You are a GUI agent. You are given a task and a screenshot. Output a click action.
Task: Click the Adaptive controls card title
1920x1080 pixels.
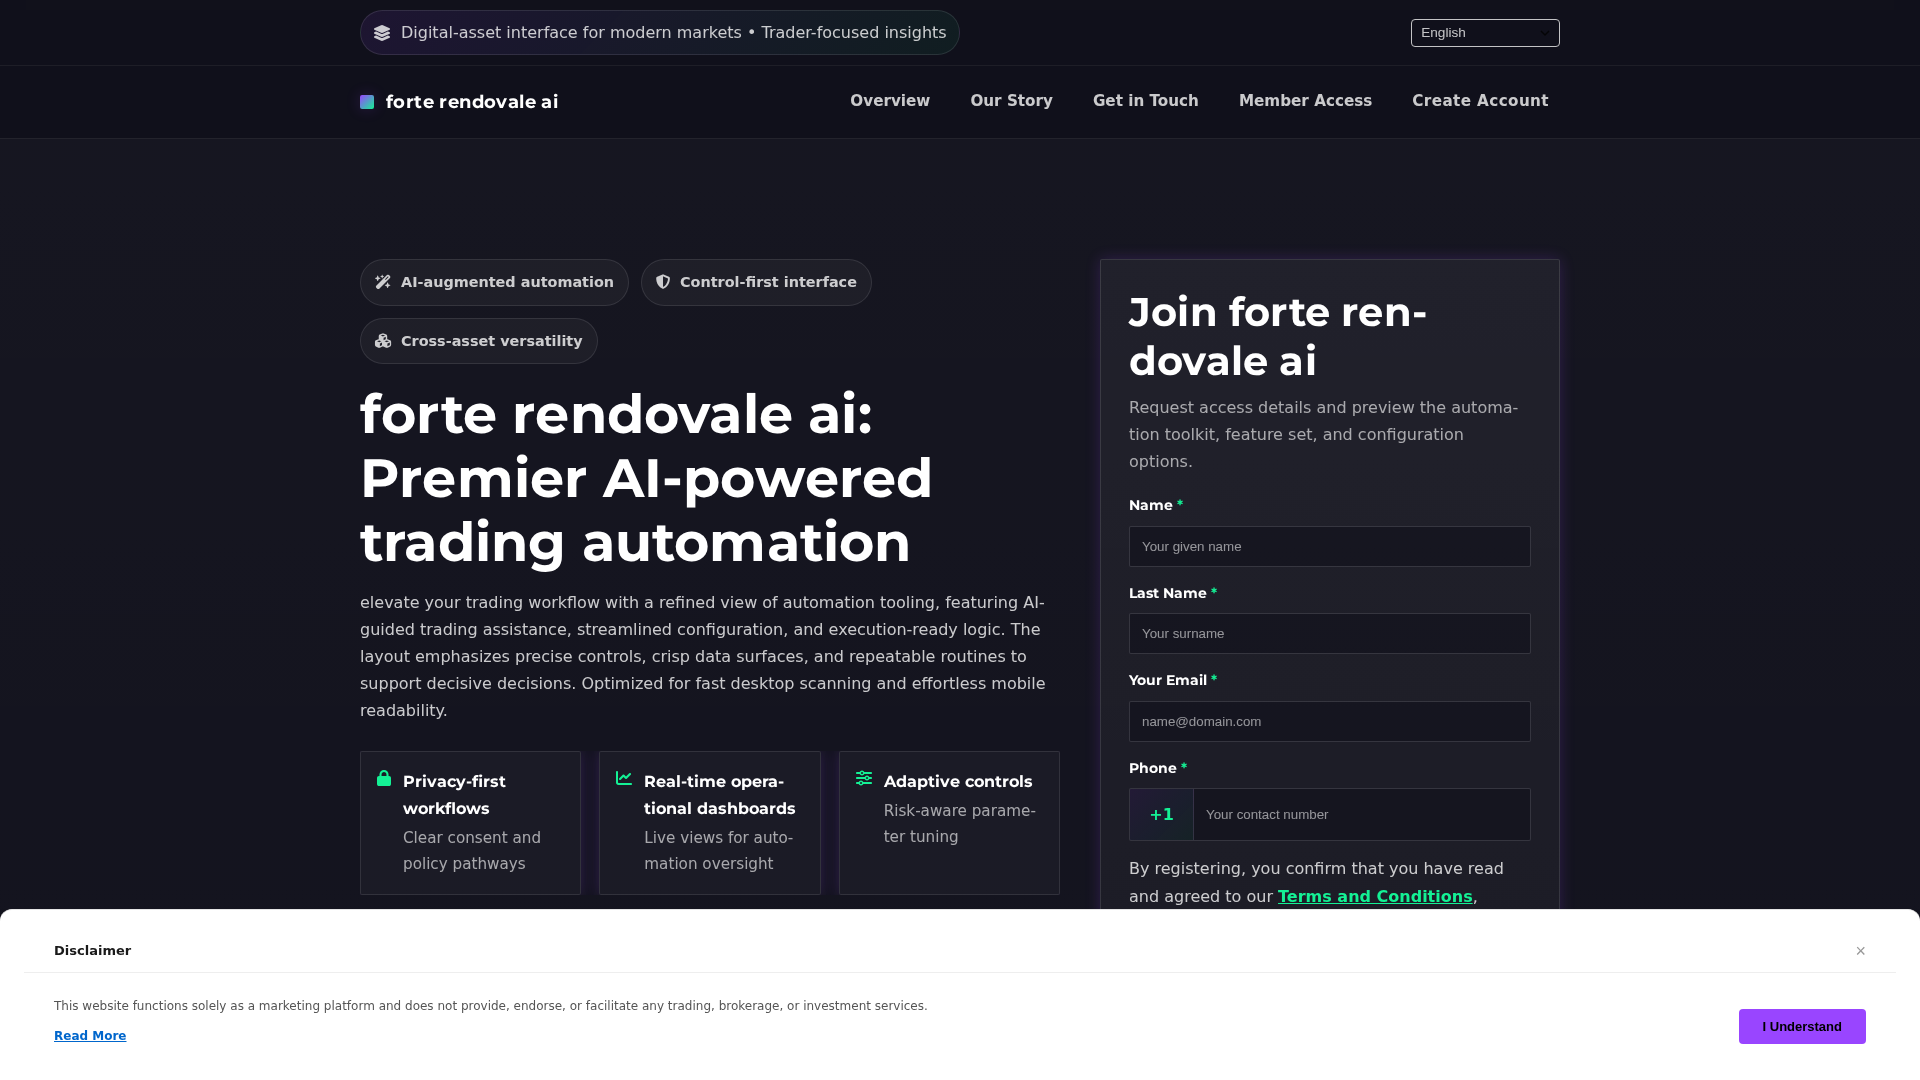[958, 782]
